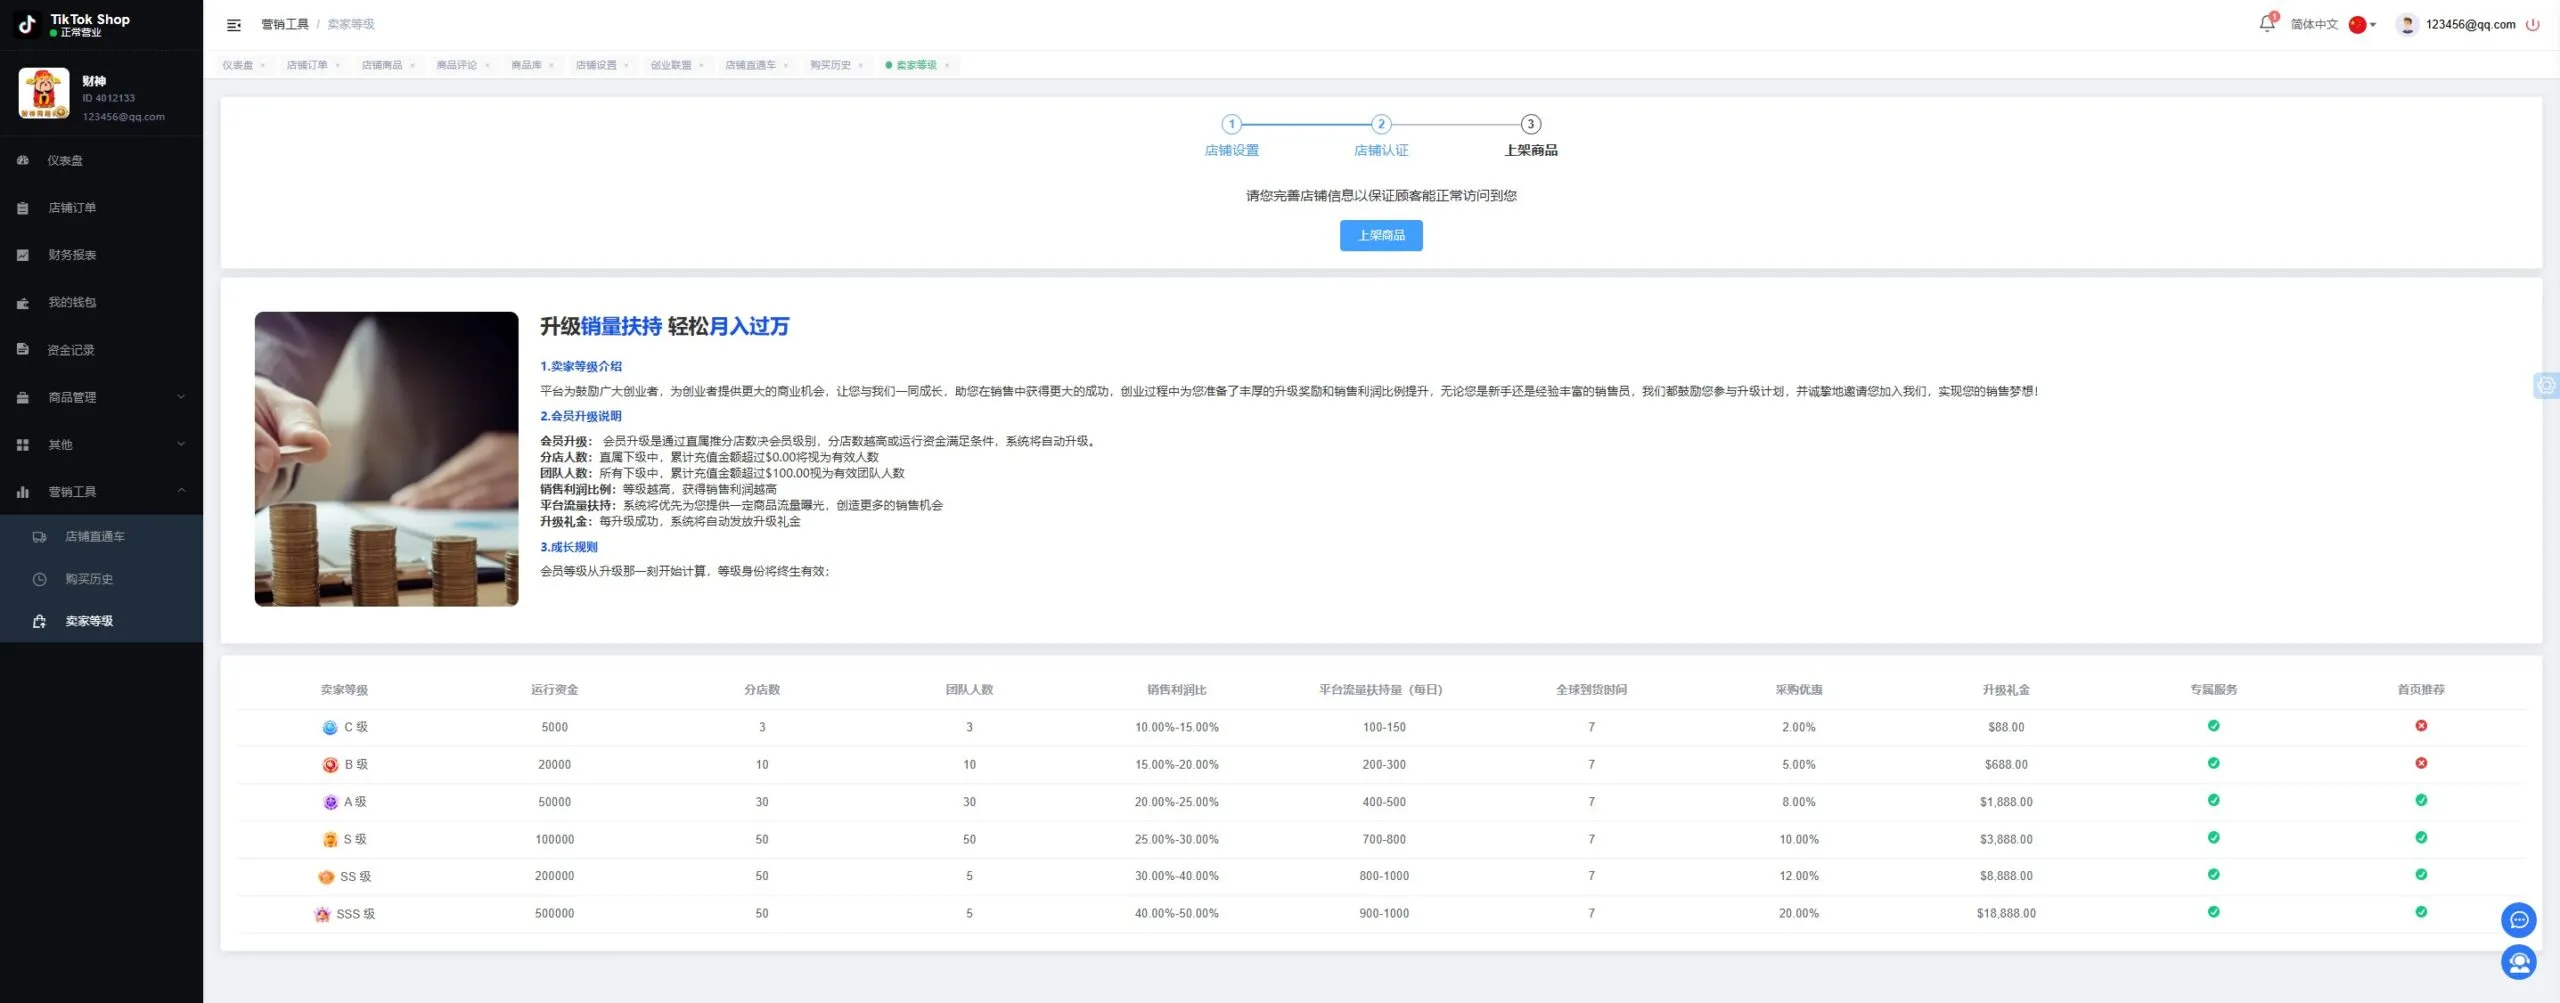The image size is (2560, 1003).
Task: Open the customer service headset floating icon
Action: [2518, 962]
